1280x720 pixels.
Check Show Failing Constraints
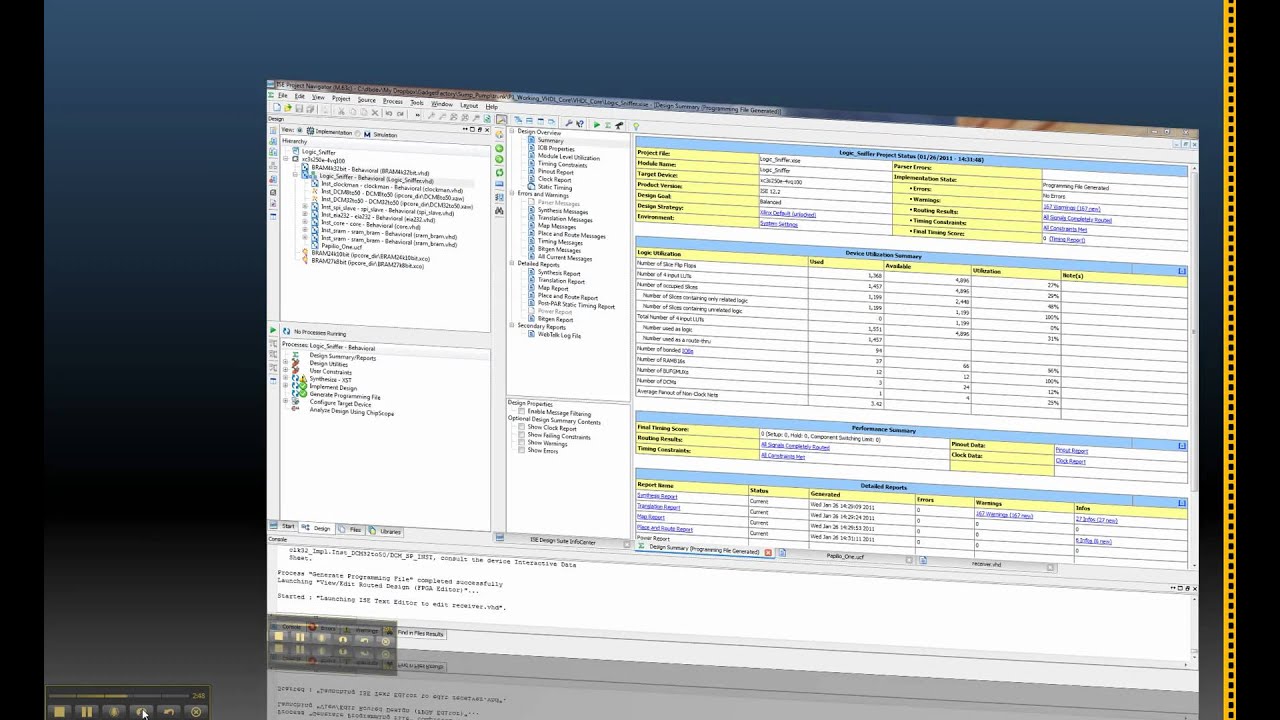coord(521,435)
